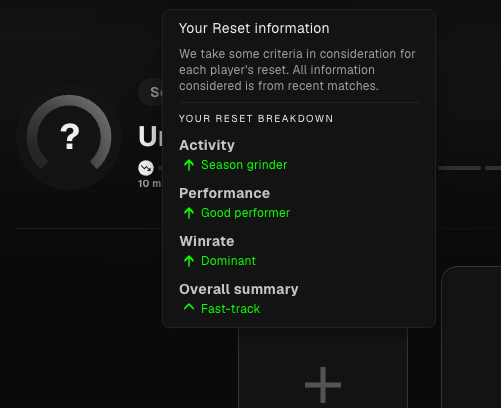Click the unranked question mark skill badge
This screenshot has height=408, width=501.
pyautogui.click(x=69, y=136)
